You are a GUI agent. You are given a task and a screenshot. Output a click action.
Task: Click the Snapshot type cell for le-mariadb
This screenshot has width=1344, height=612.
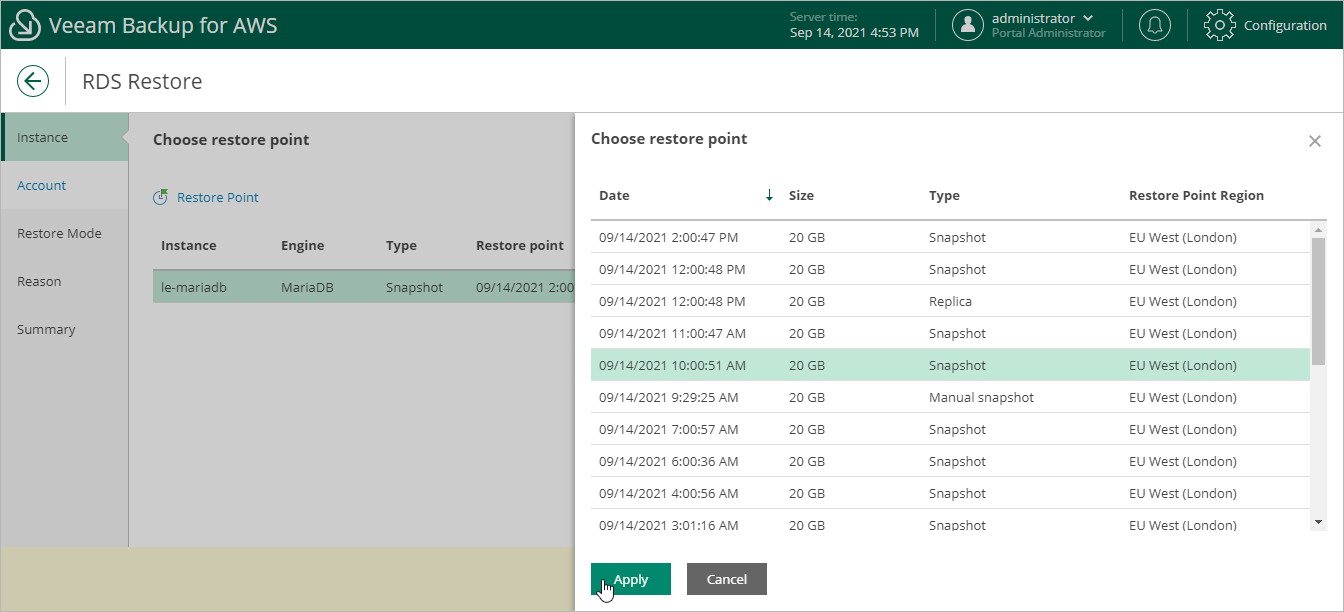coord(414,287)
